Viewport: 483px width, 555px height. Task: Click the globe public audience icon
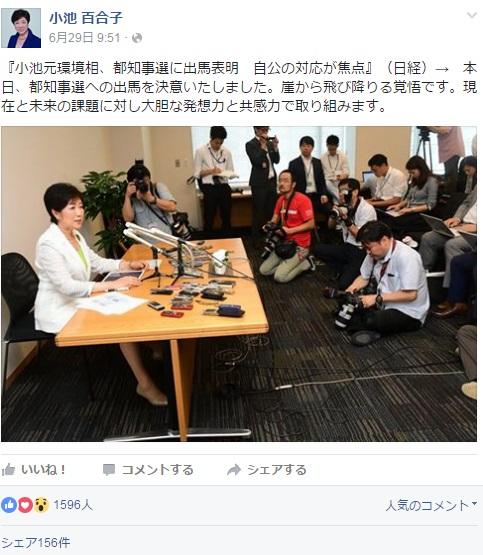137,38
